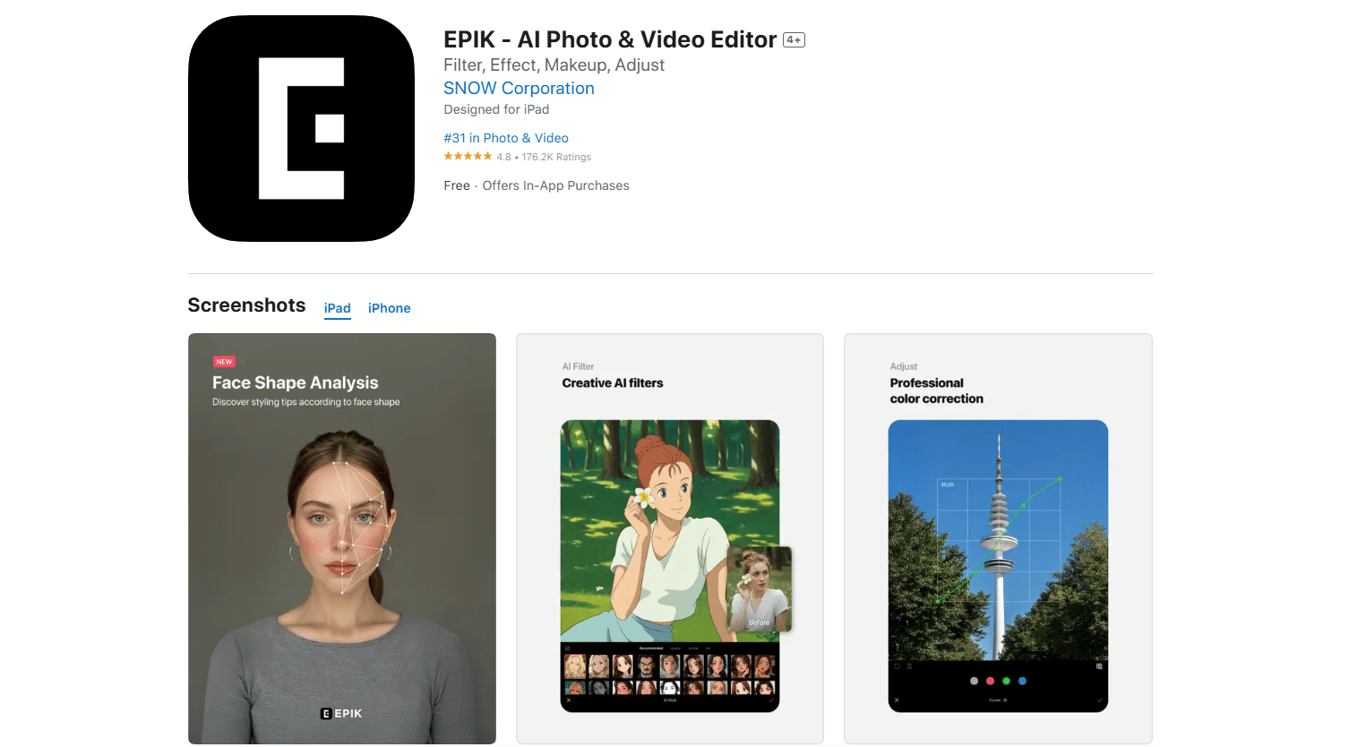The width and height of the screenshot is (1366, 747).
Task: Click the NEW badge on Face Shape Analysis
Action: [224, 362]
